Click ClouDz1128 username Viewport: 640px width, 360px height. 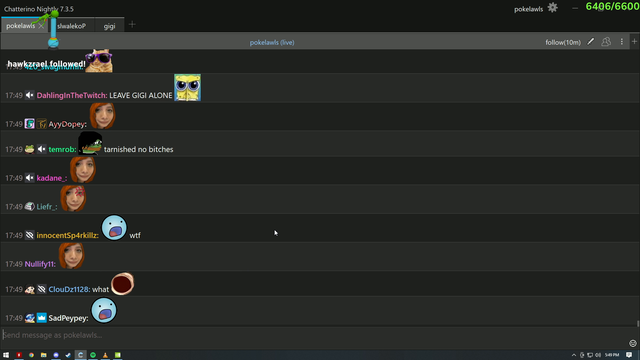coord(69,289)
